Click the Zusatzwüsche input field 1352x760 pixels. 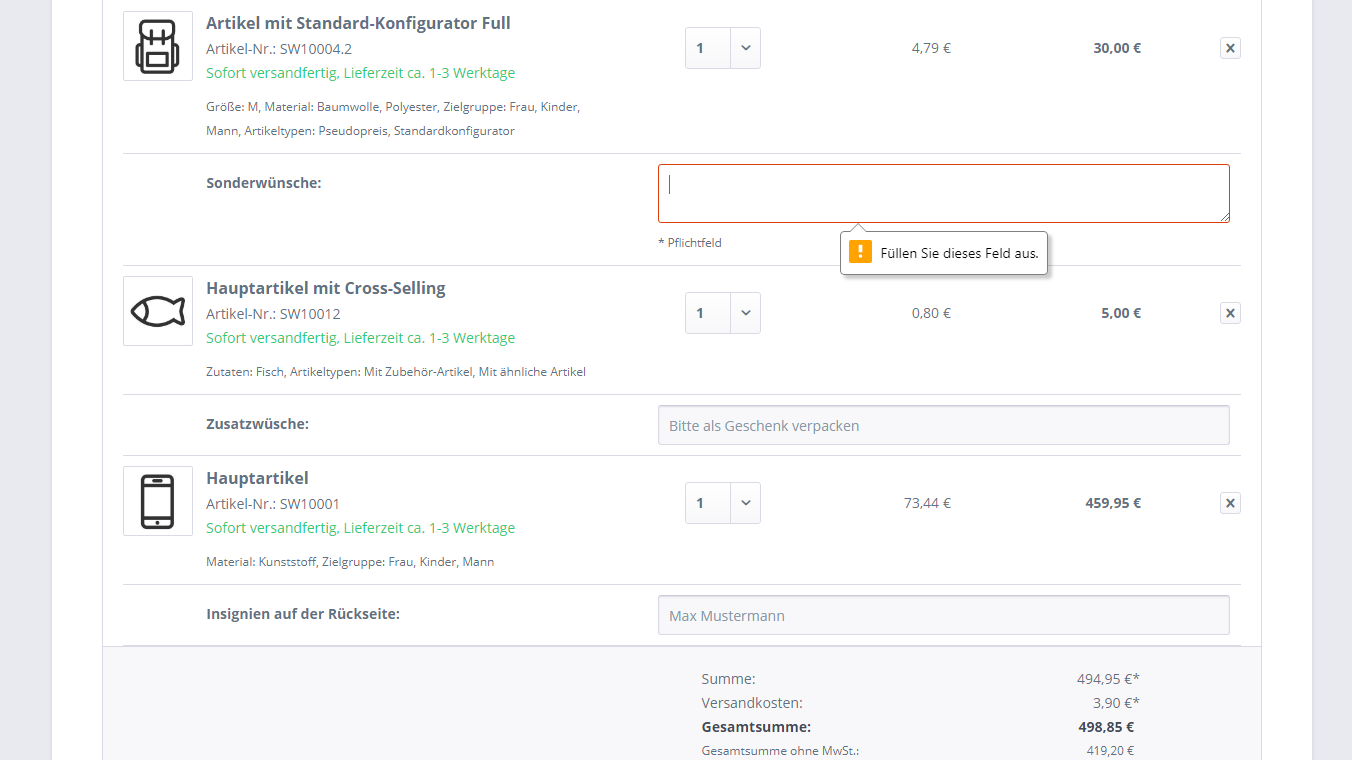click(x=944, y=425)
